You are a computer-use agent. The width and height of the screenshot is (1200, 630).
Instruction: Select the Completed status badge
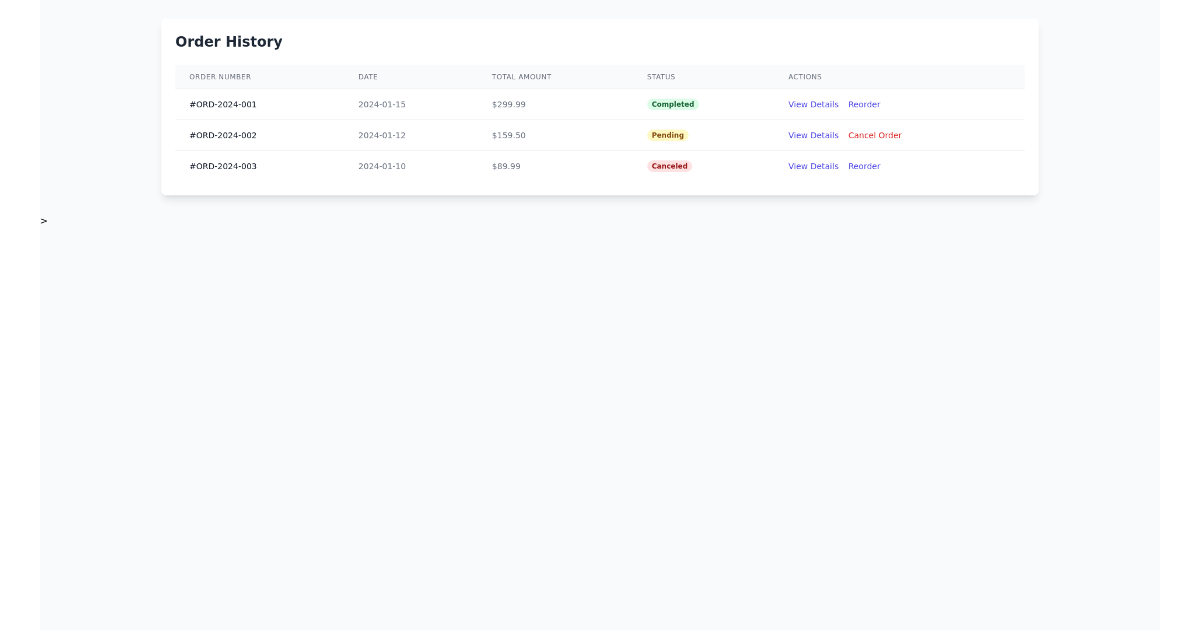pos(671,104)
